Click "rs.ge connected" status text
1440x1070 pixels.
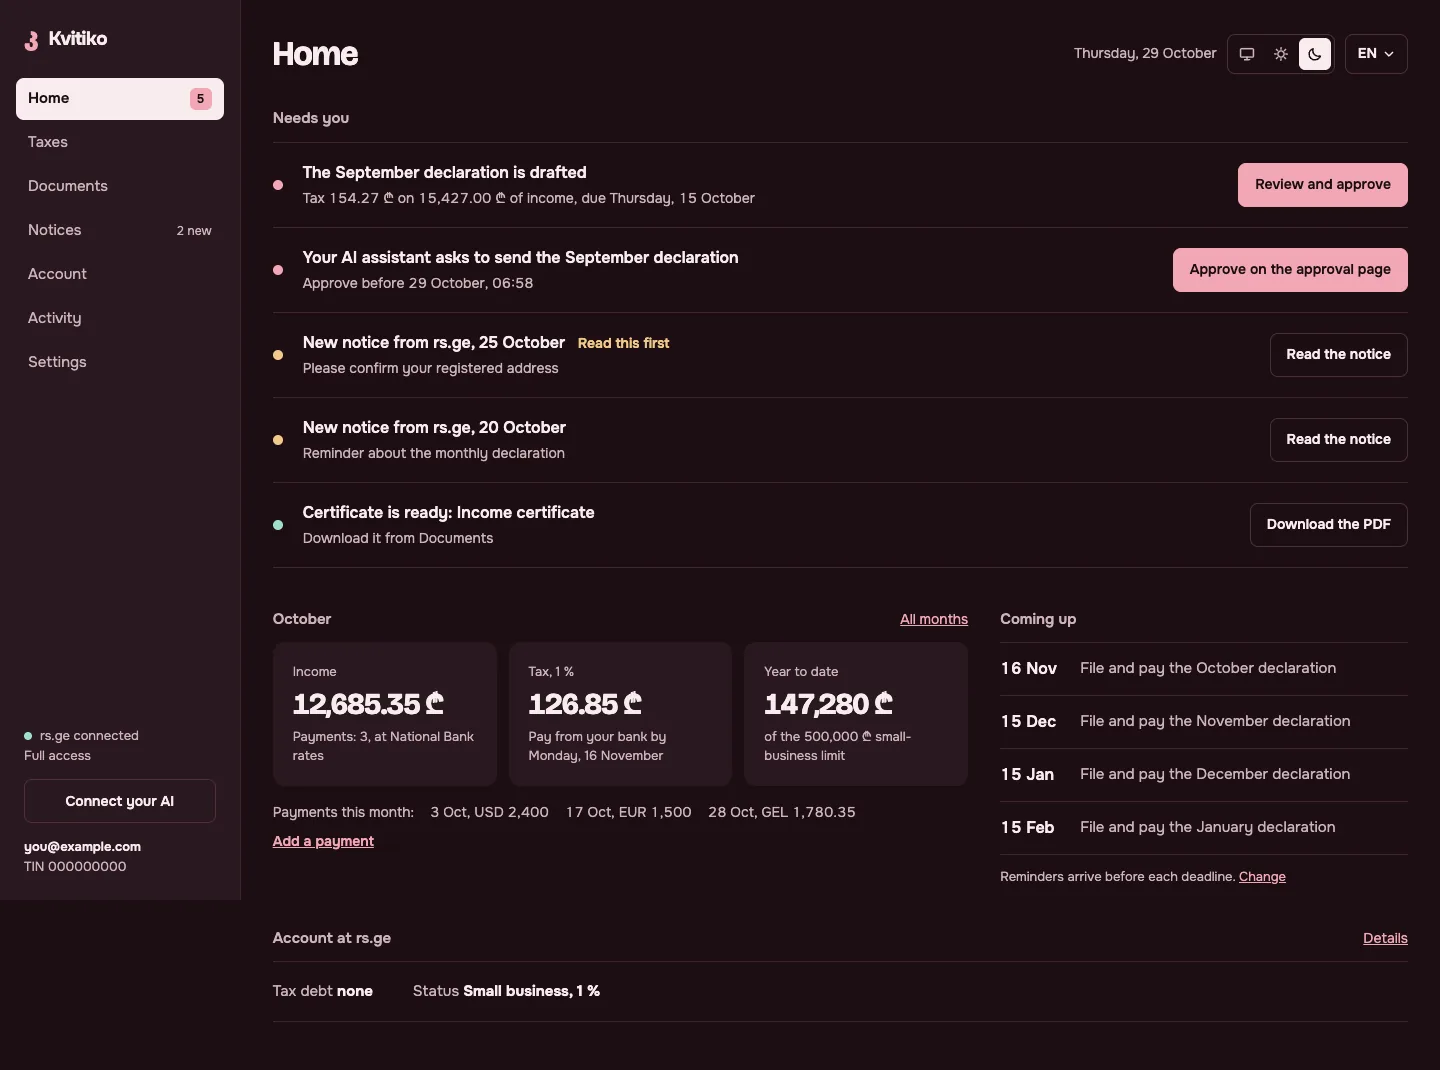tap(89, 736)
